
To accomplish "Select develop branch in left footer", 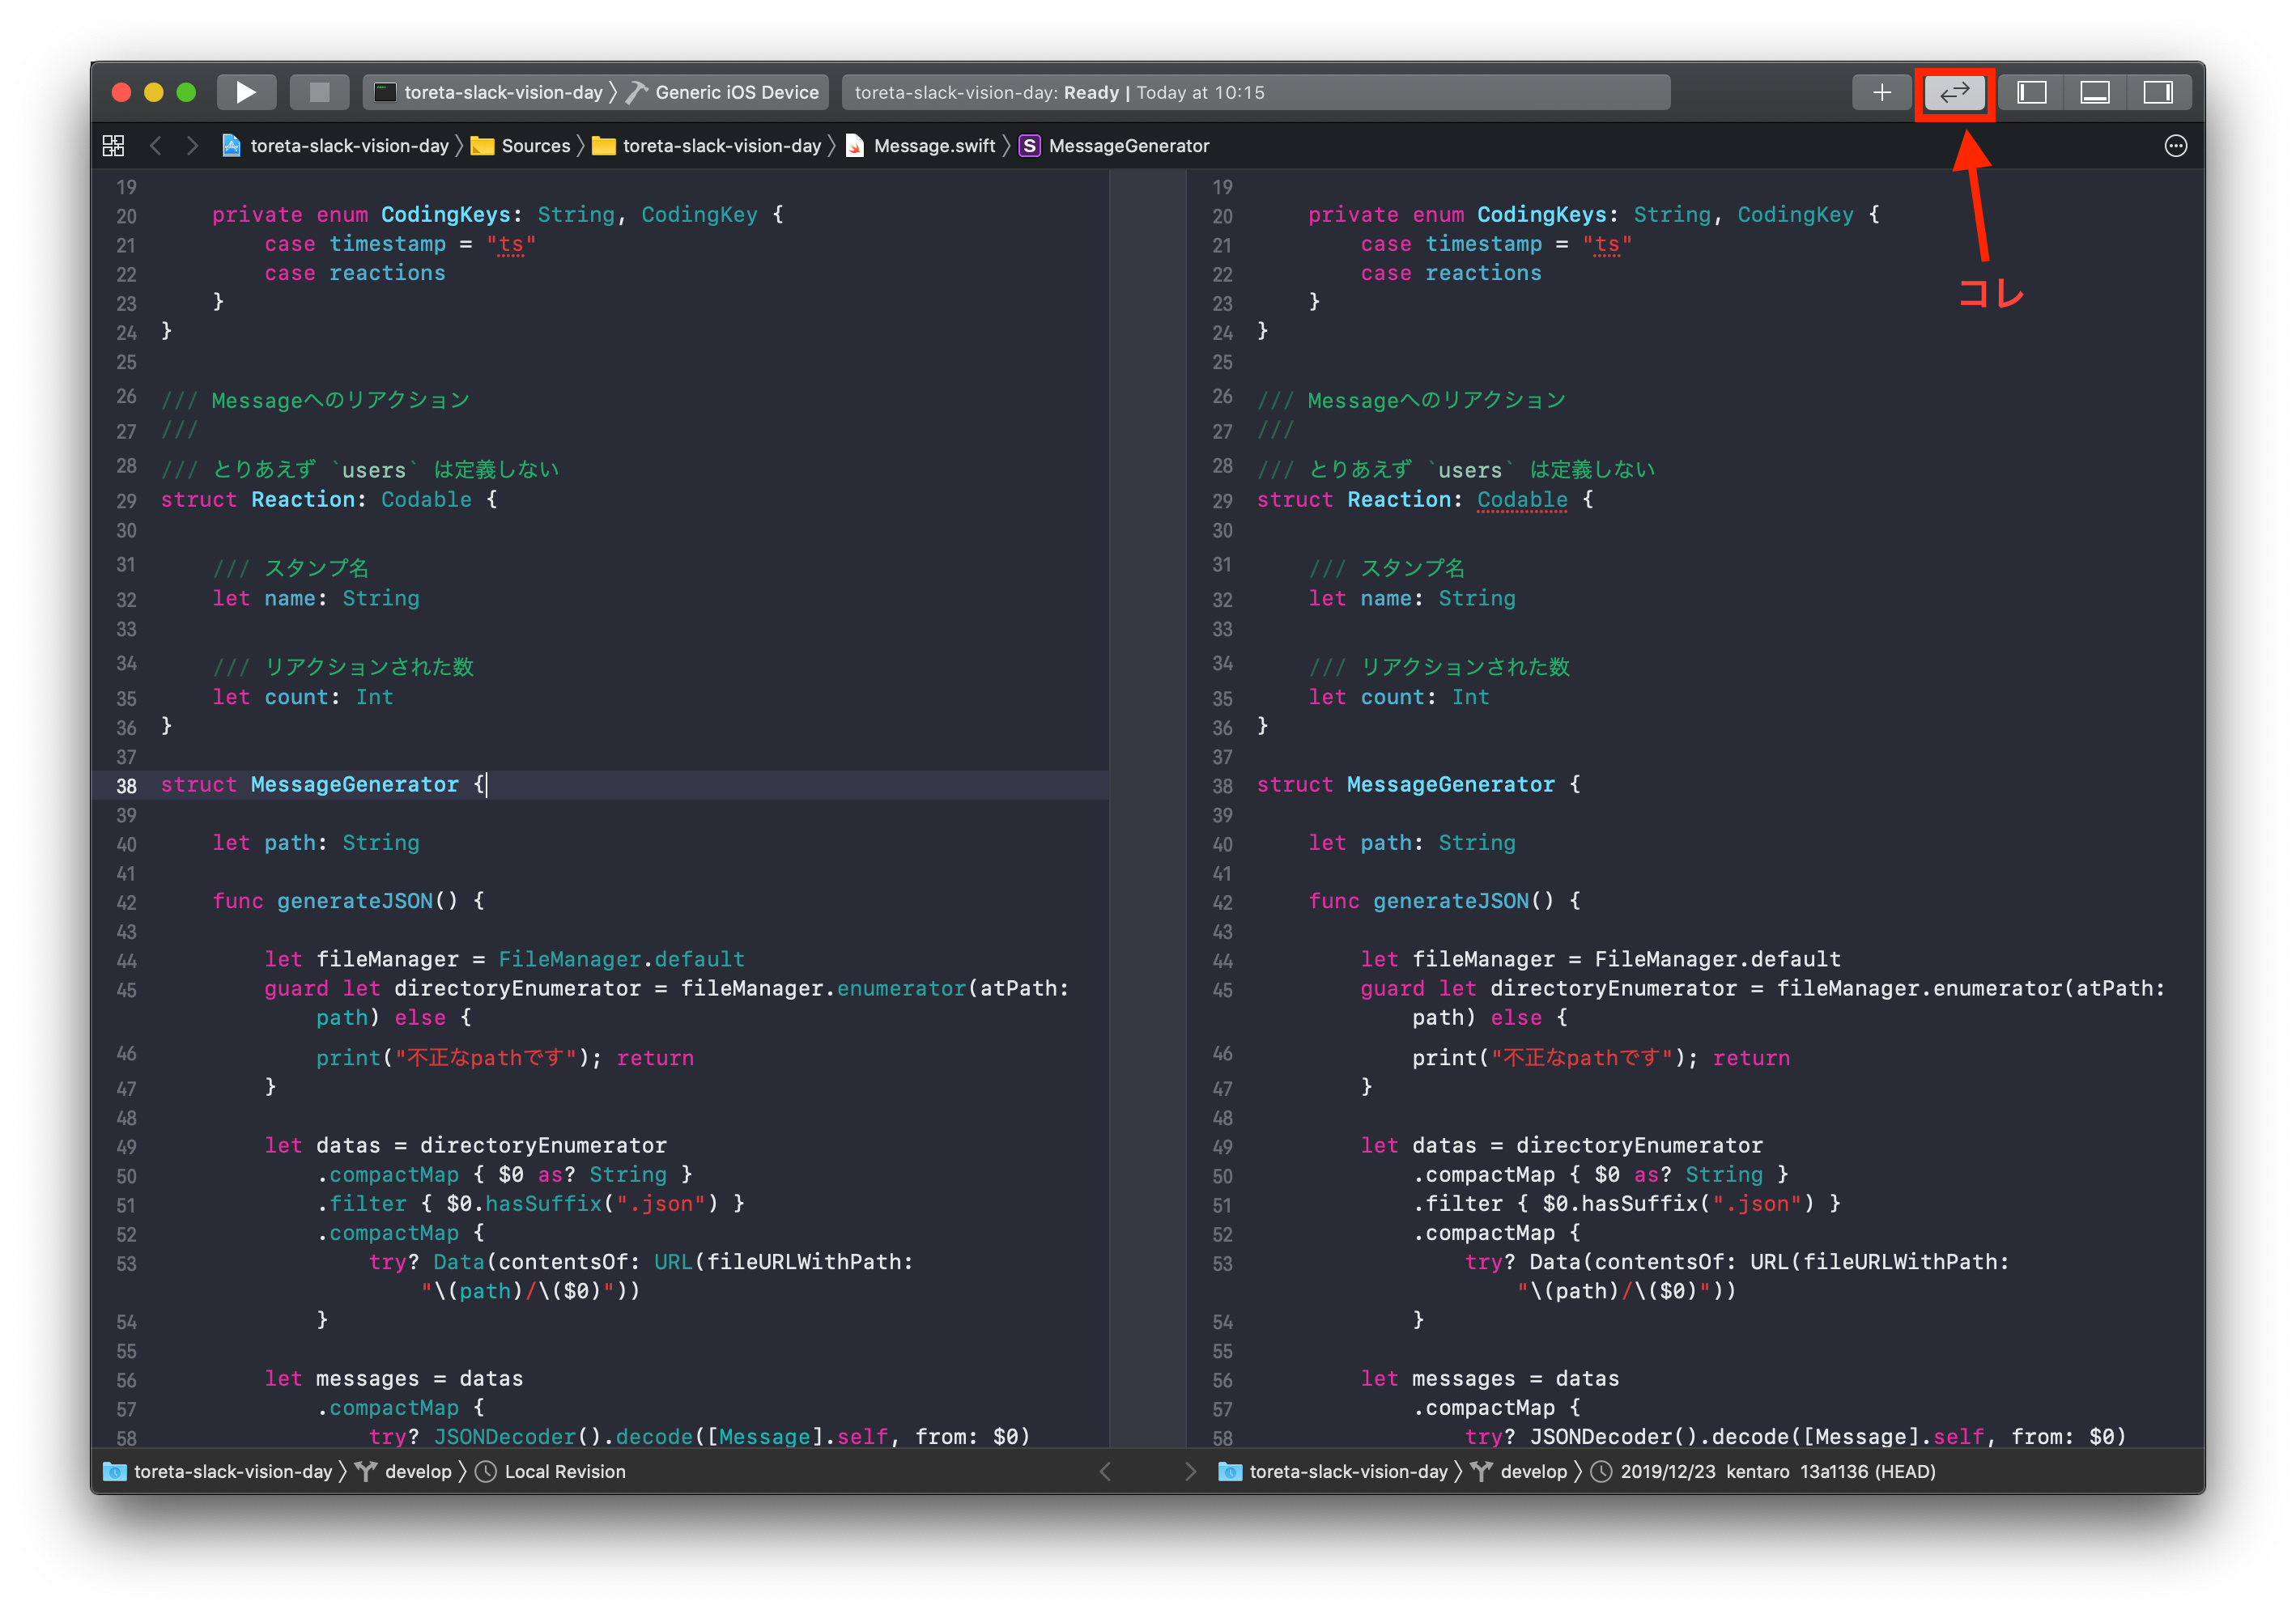I will (418, 1471).
